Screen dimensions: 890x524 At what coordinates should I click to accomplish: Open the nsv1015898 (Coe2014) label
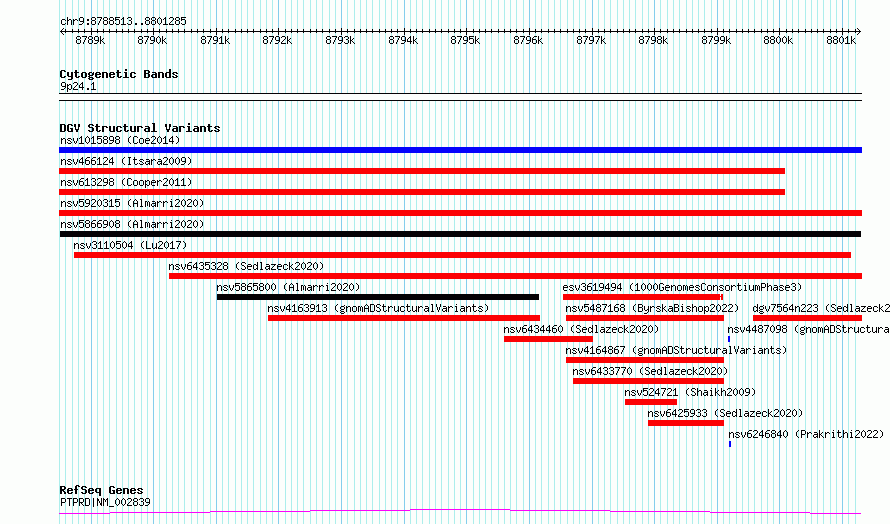(120, 140)
